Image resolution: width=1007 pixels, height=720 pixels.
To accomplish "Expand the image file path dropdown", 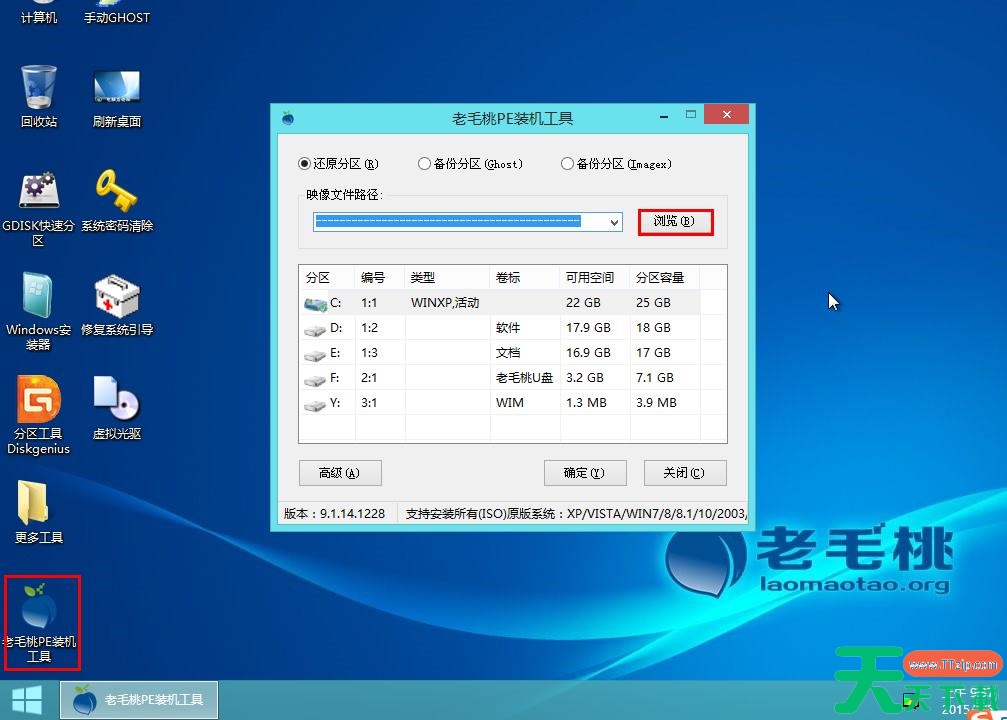I will pos(615,222).
